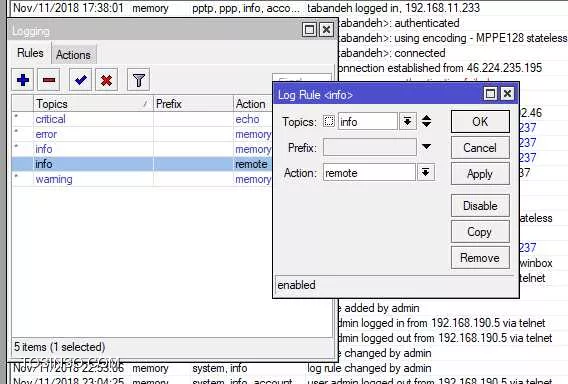Select log line 'admin logged in from 192.168.190.5 via telnet'

pyautogui.click(x=441, y=323)
